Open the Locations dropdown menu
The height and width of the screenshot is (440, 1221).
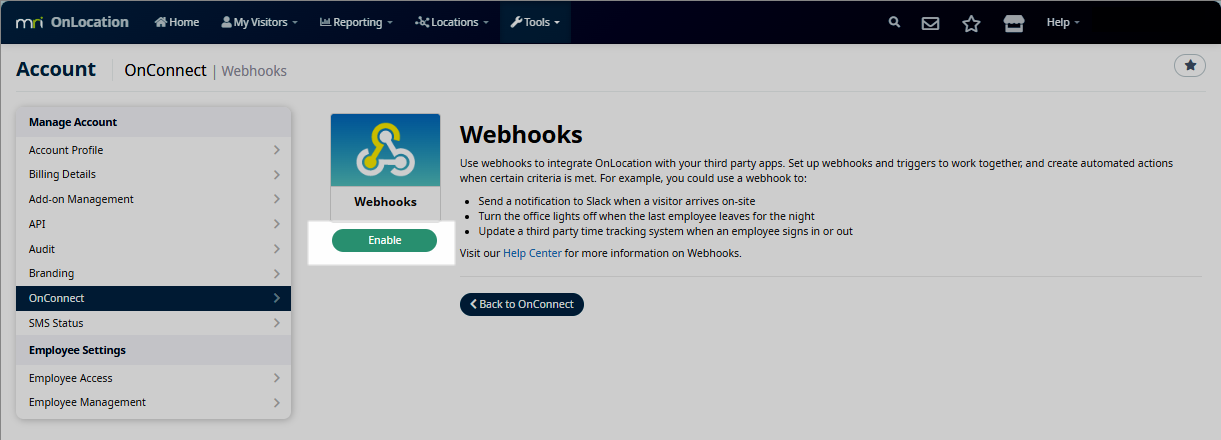coord(452,22)
